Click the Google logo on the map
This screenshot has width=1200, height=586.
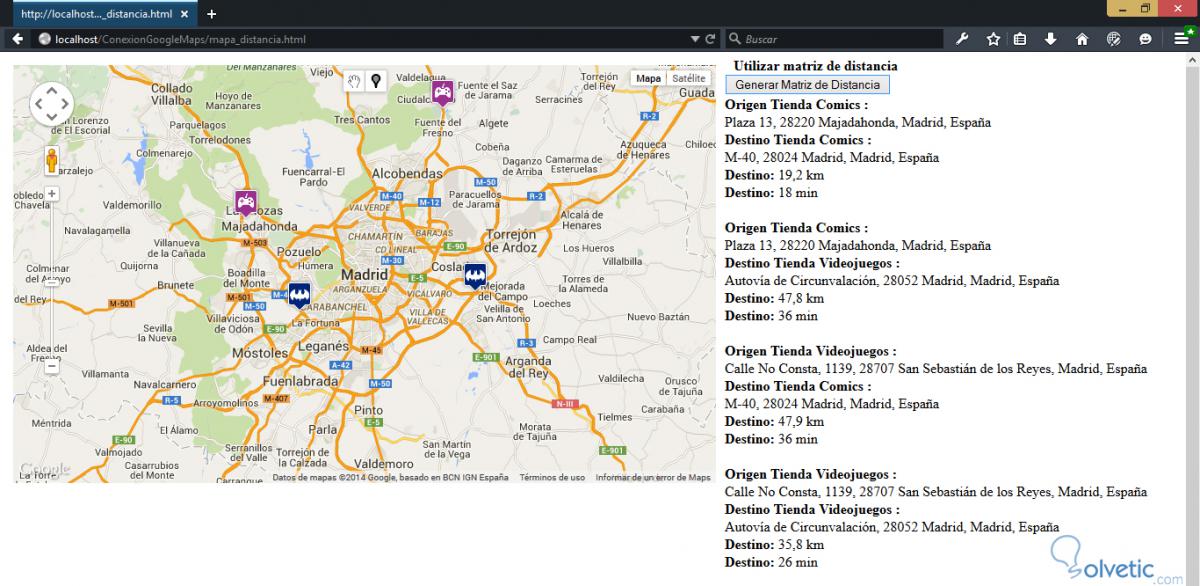(x=45, y=470)
